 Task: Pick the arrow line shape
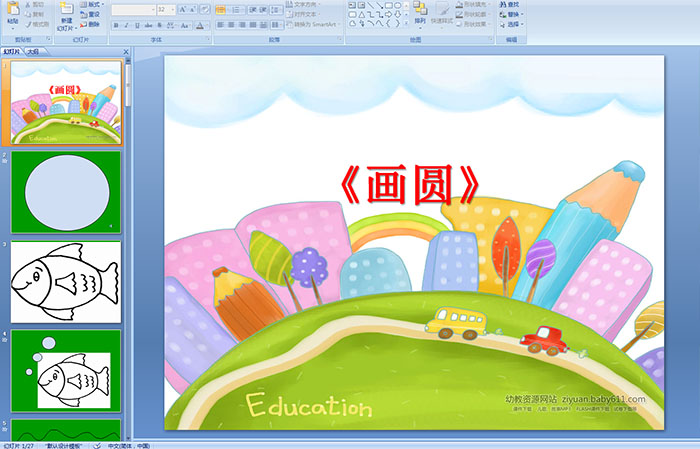point(379,5)
